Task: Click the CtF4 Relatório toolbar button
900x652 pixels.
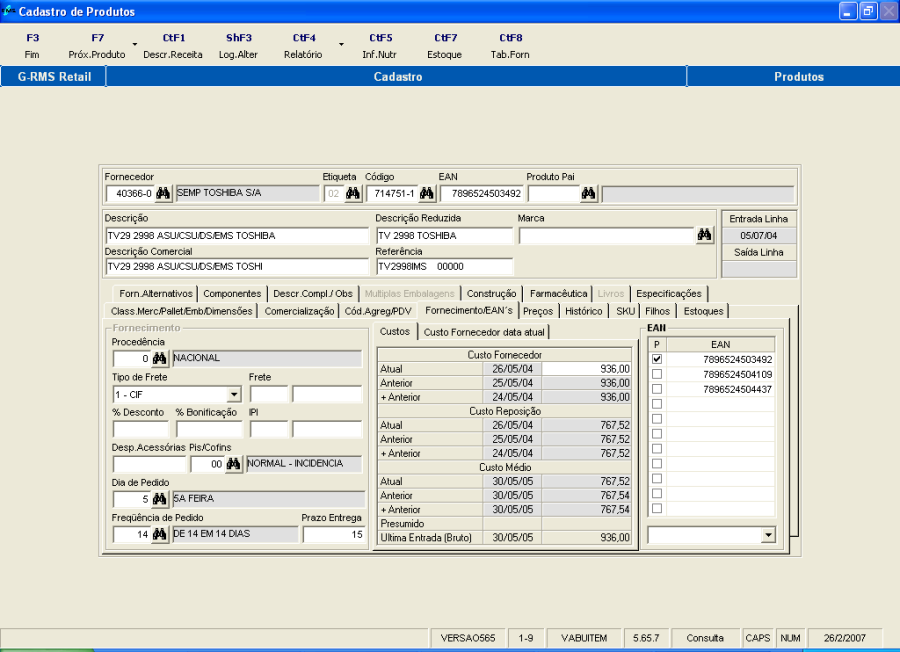Action: coord(303,46)
